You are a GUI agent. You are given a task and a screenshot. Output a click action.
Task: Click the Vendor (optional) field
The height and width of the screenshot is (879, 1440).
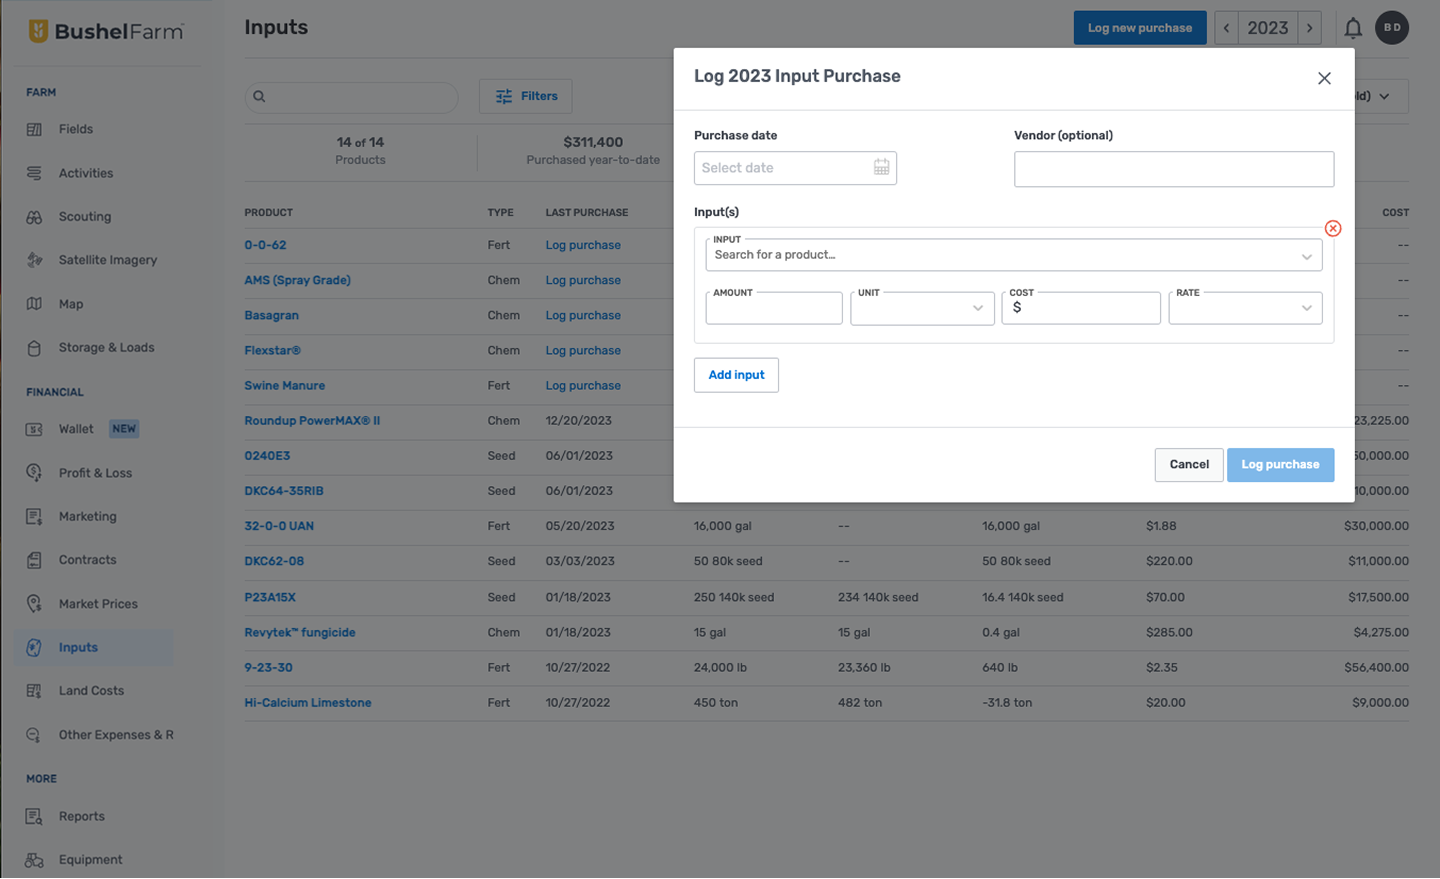[x=1174, y=169]
